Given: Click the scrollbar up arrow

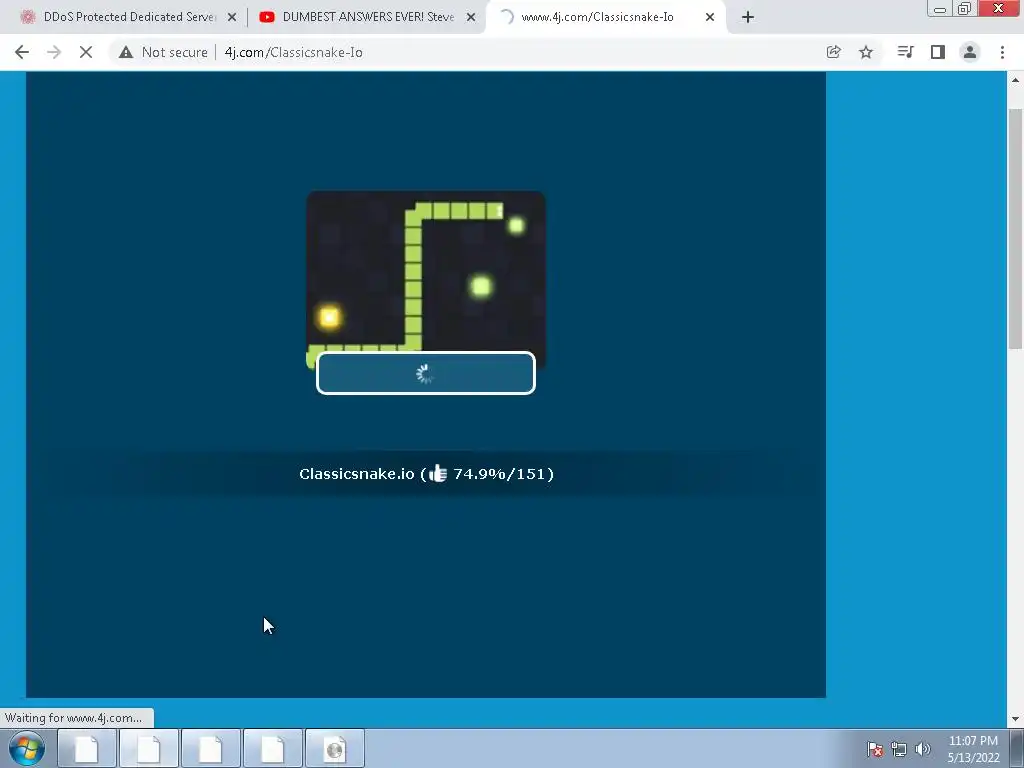Looking at the screenshot, I should pos(1016,80).
